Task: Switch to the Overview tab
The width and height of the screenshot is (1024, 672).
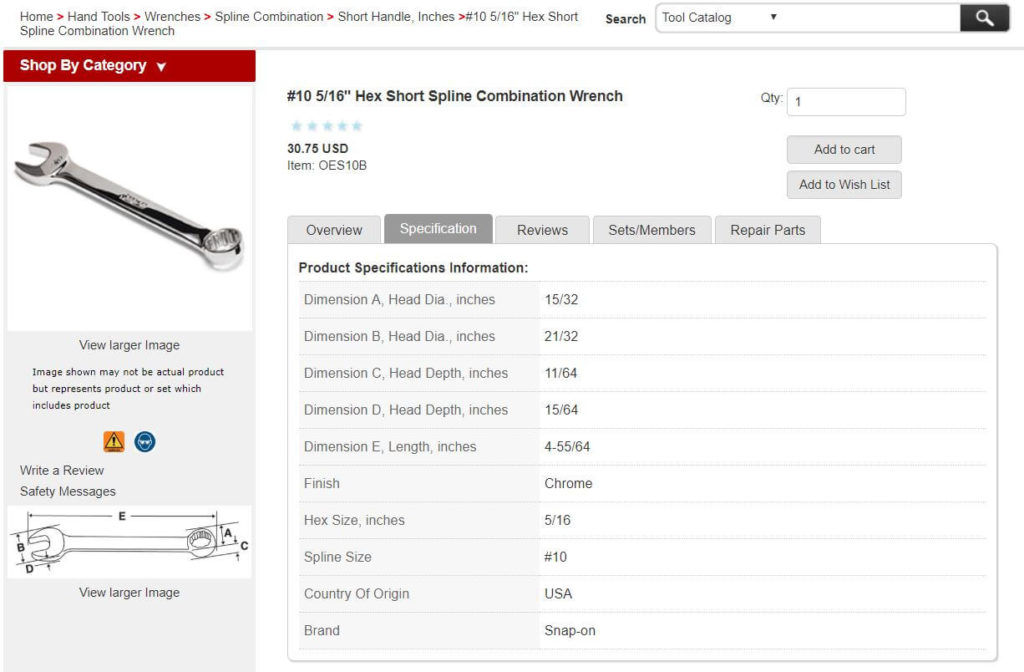Action: pos(334,230)
